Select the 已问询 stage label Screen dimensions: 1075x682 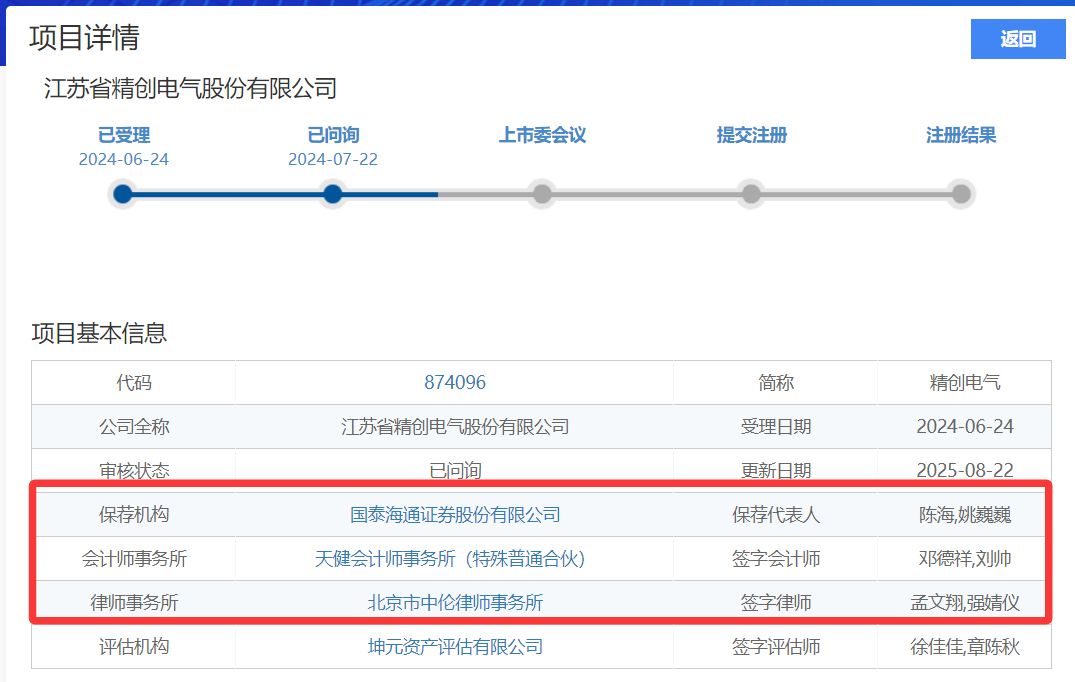[x=333, y=135]
